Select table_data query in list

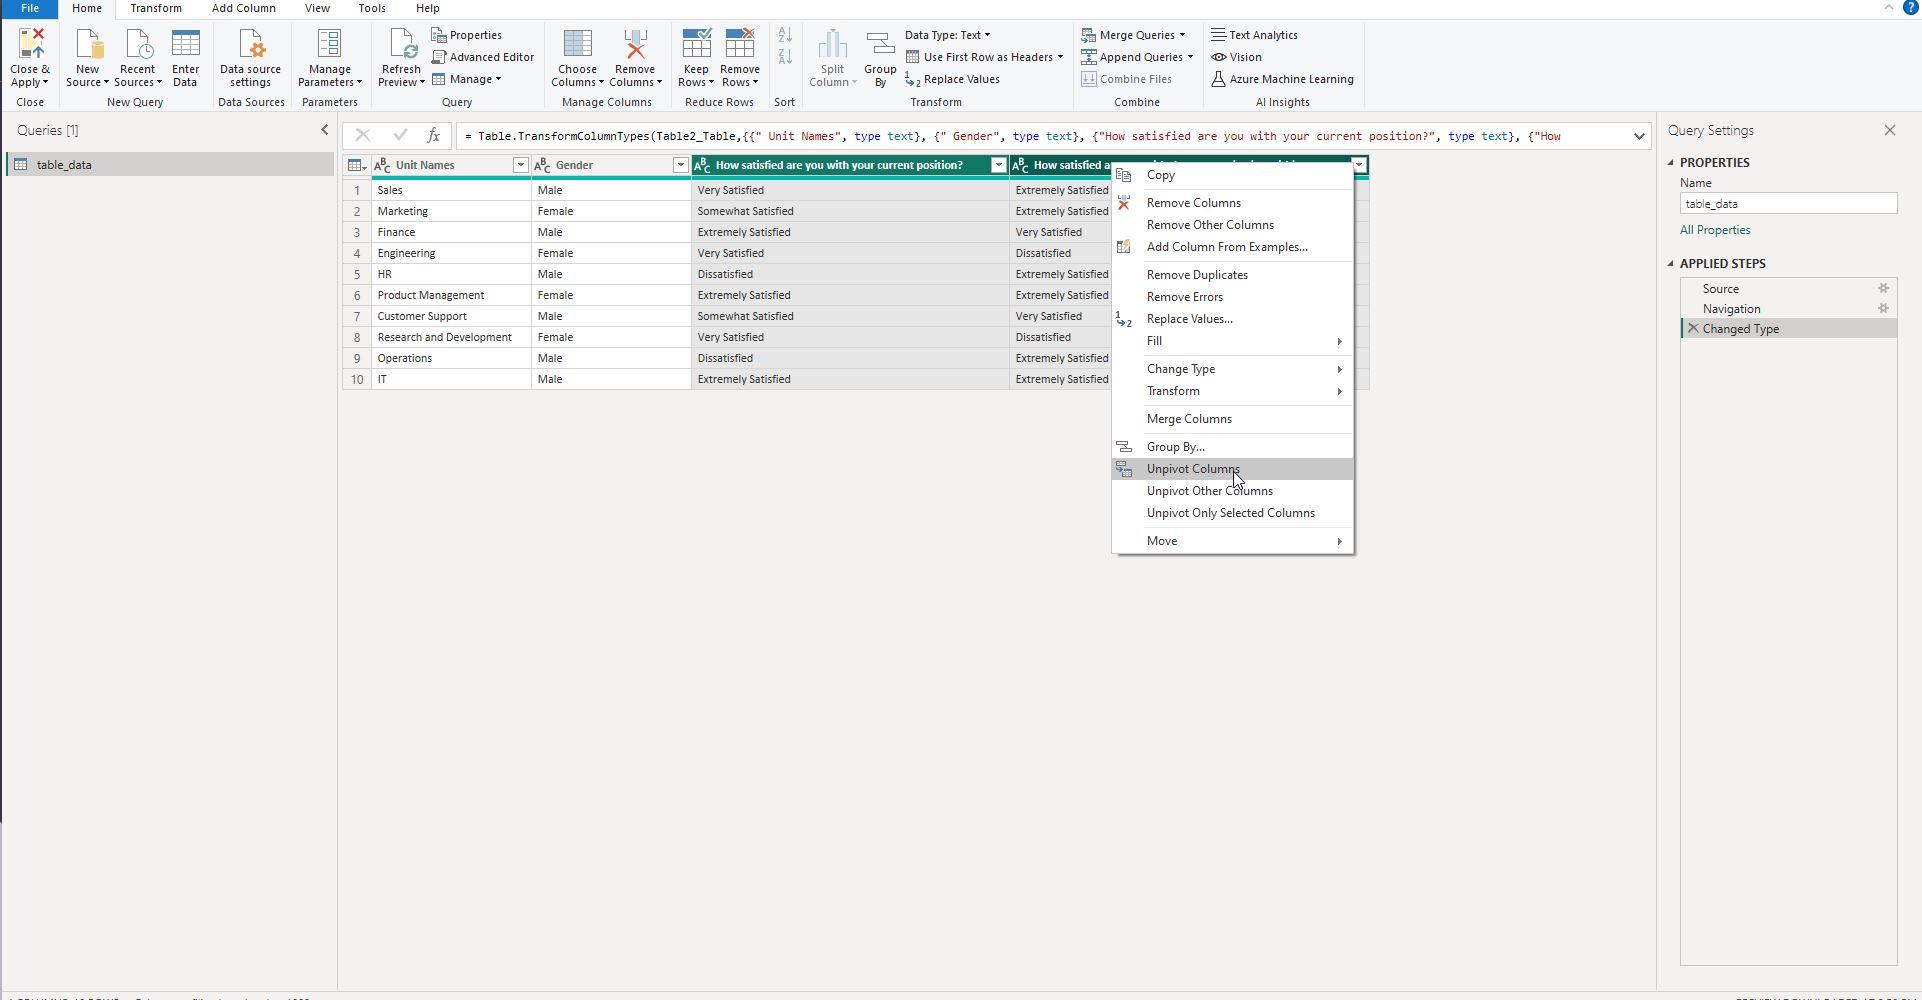coord(170,165)
